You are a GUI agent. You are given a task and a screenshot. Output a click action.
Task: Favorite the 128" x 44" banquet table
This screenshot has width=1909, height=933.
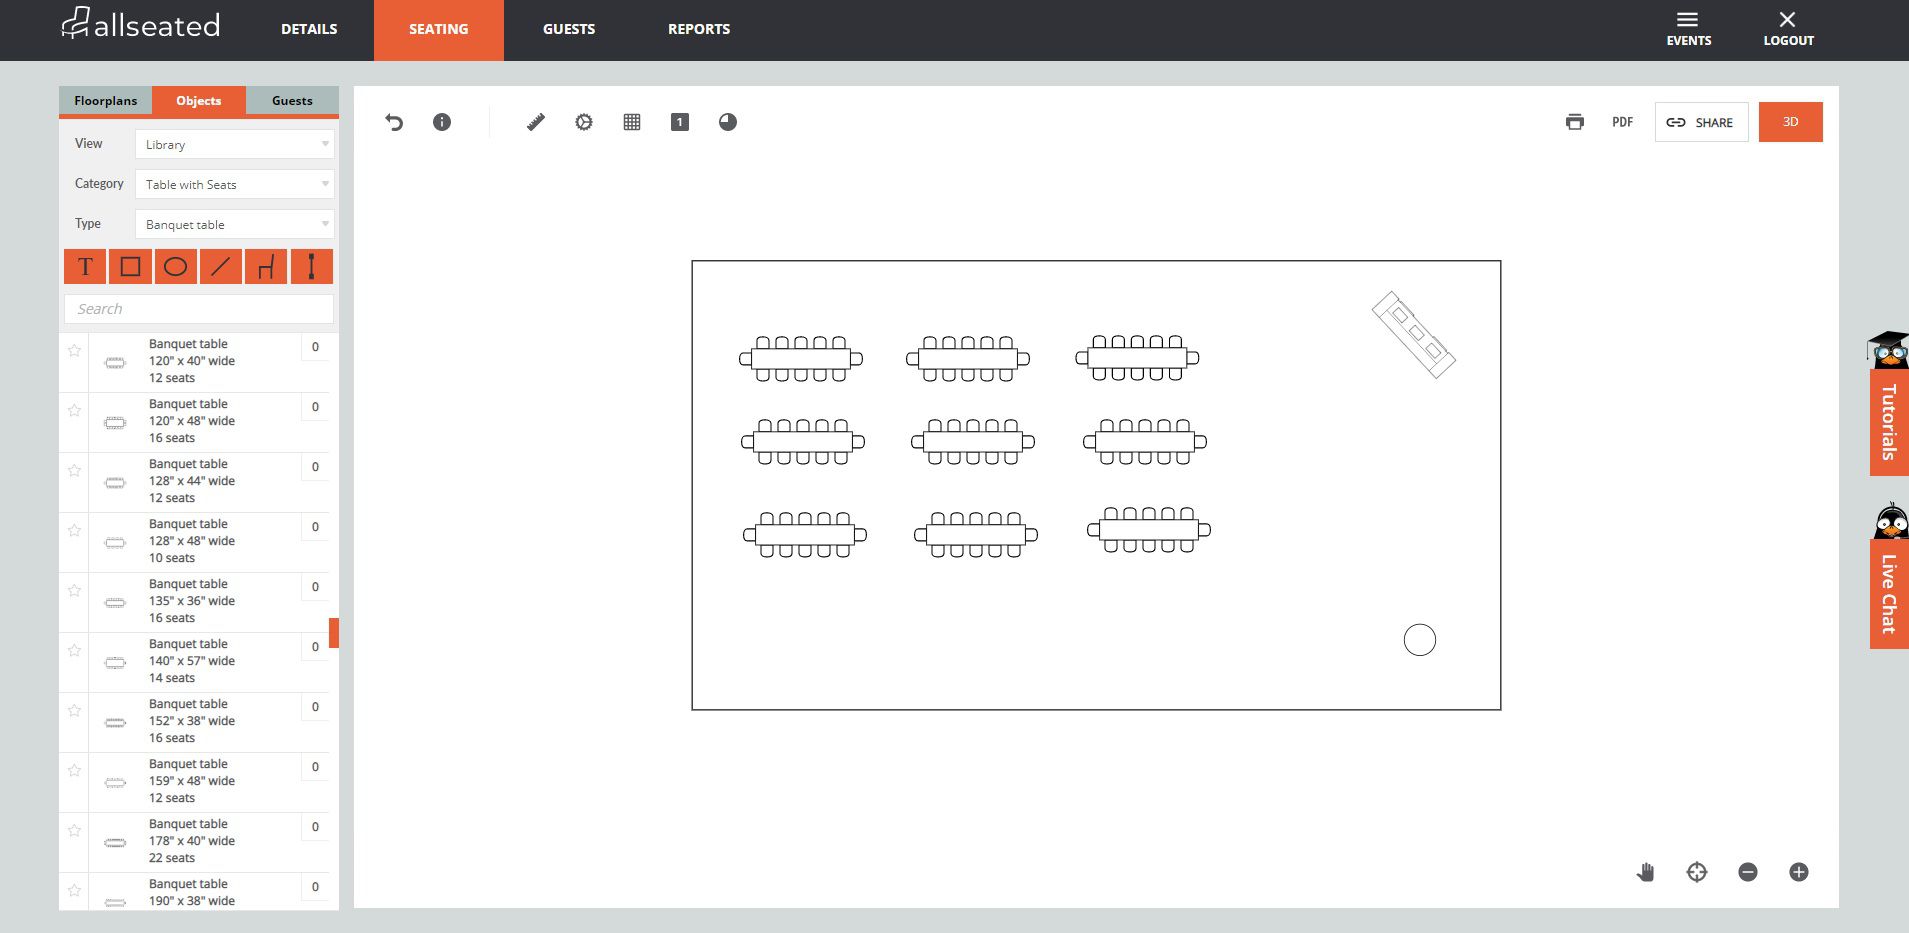(x=74, y=471)
